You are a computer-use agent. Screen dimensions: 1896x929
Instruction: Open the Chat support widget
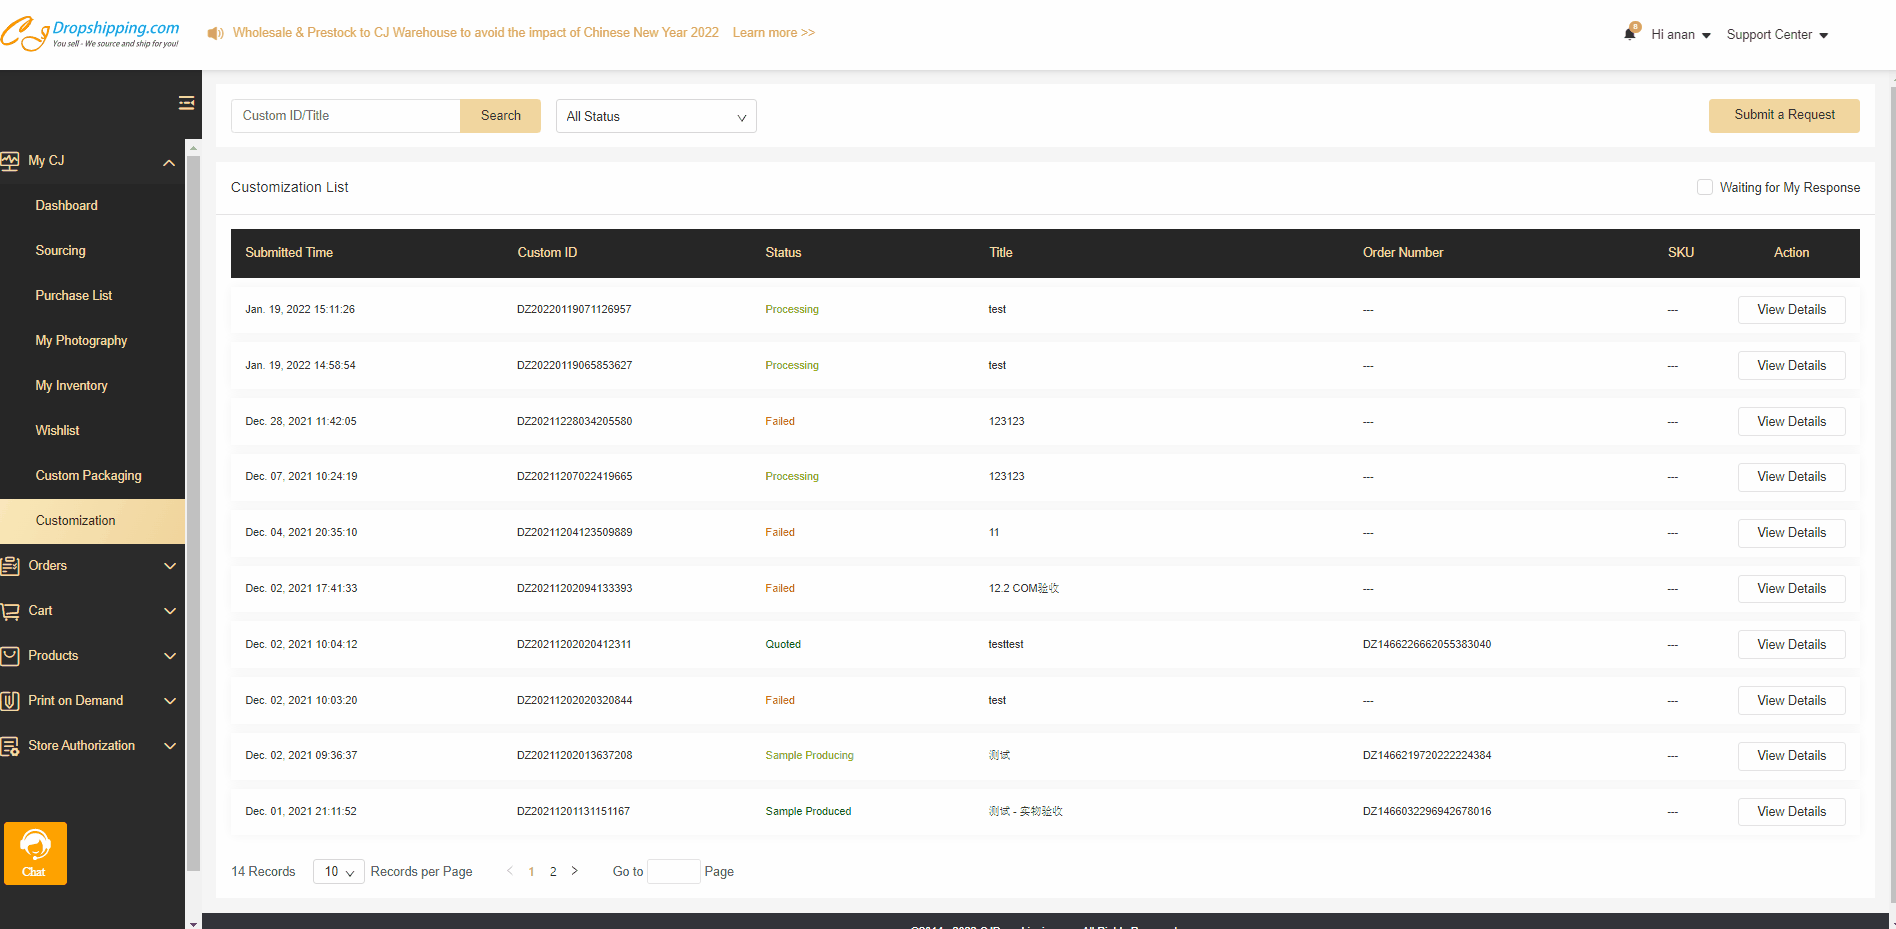[x=35, y=853]
